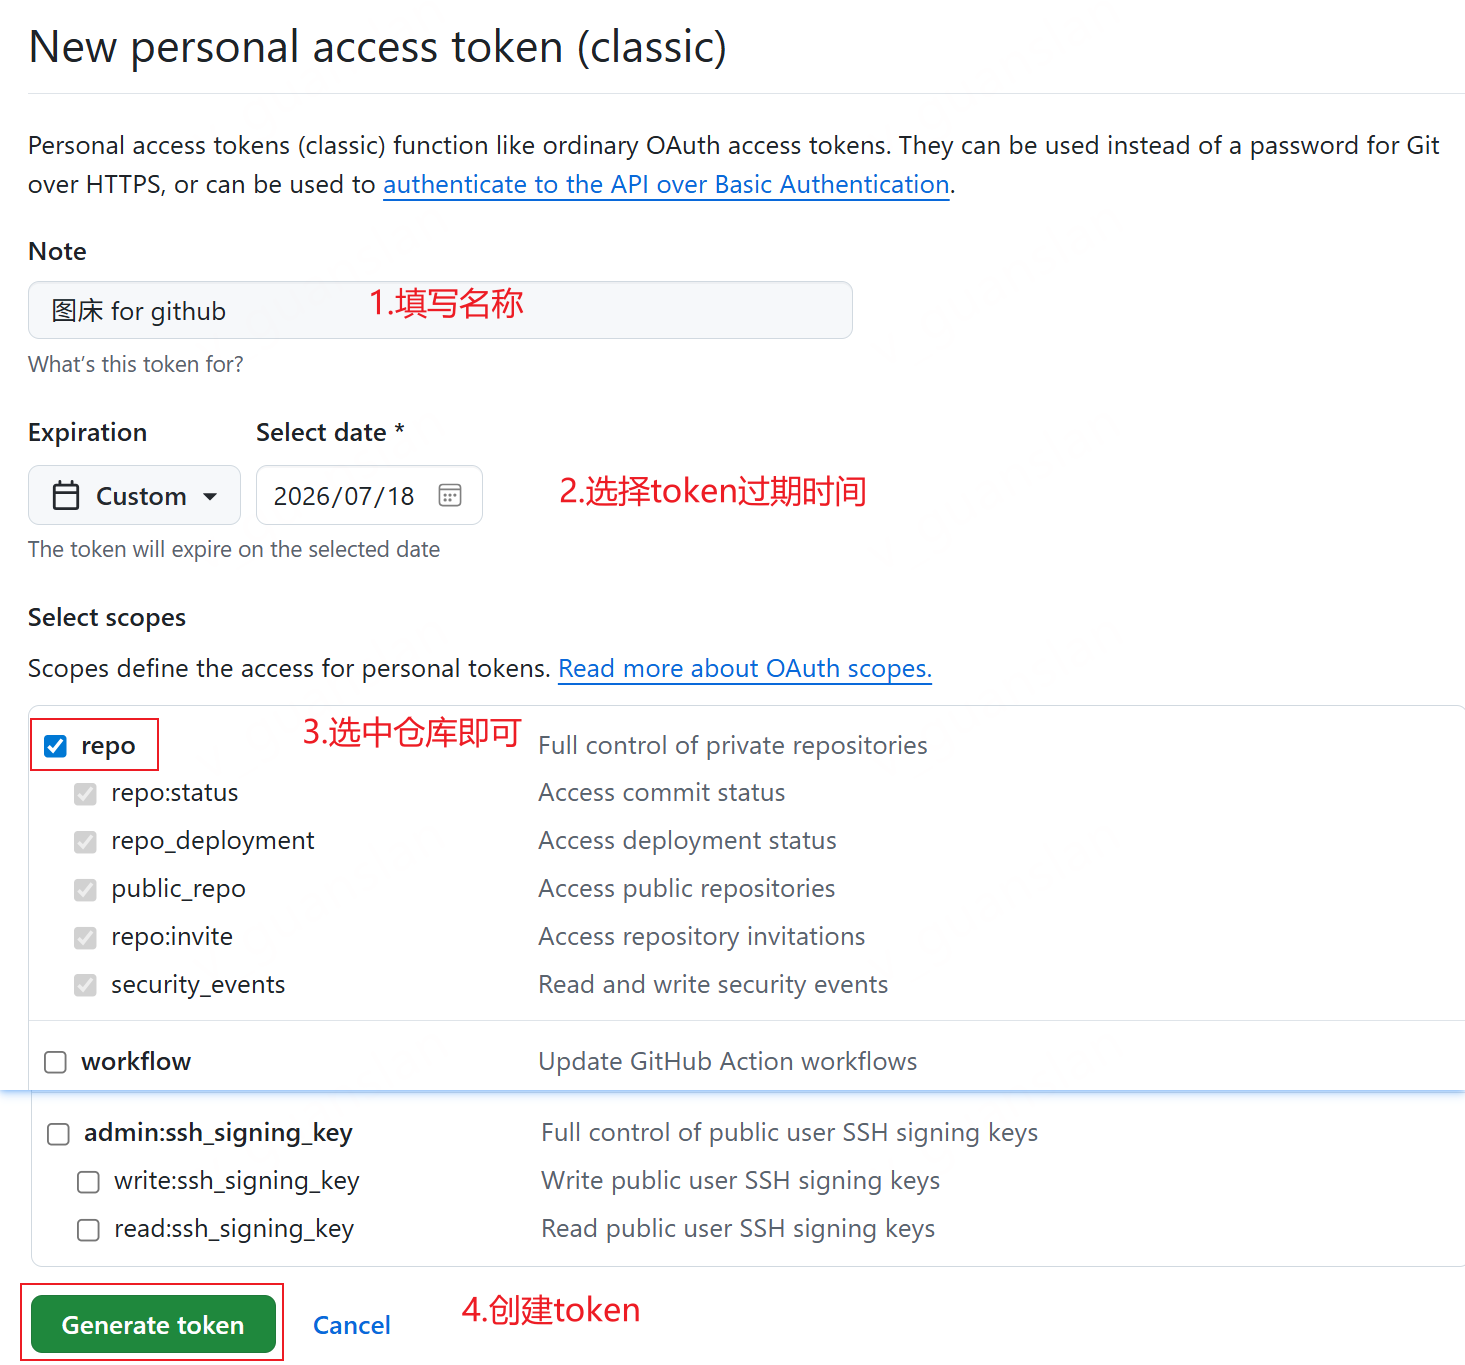Click the workflow scope label
1465x1365 pixels.
(136, 1061)
